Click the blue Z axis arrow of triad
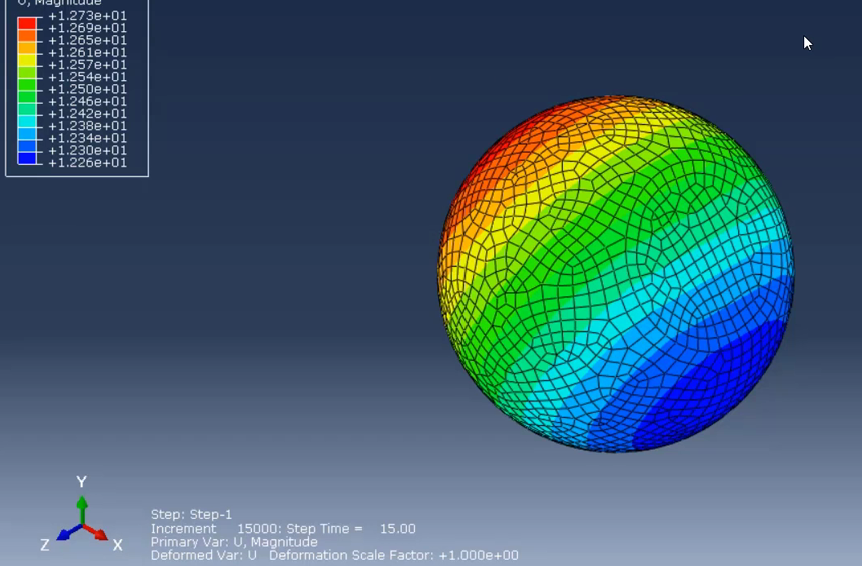The width and height of the screenshot is (862, 566). coord(69,532)
